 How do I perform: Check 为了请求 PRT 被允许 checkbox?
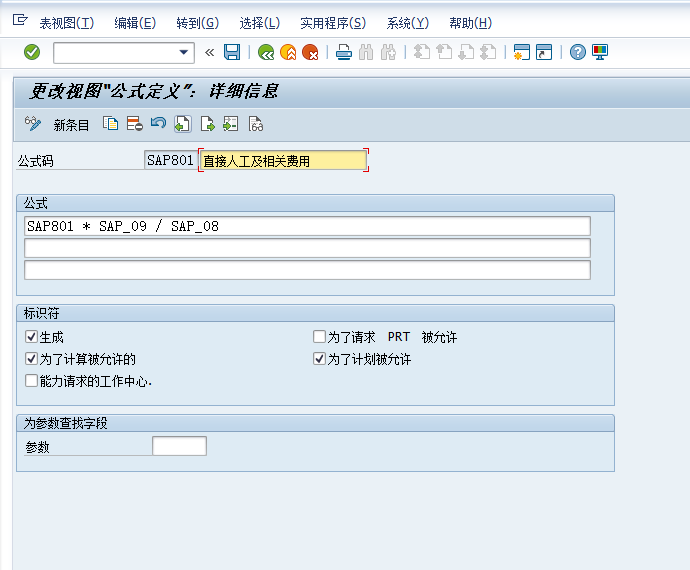(319, 337)
